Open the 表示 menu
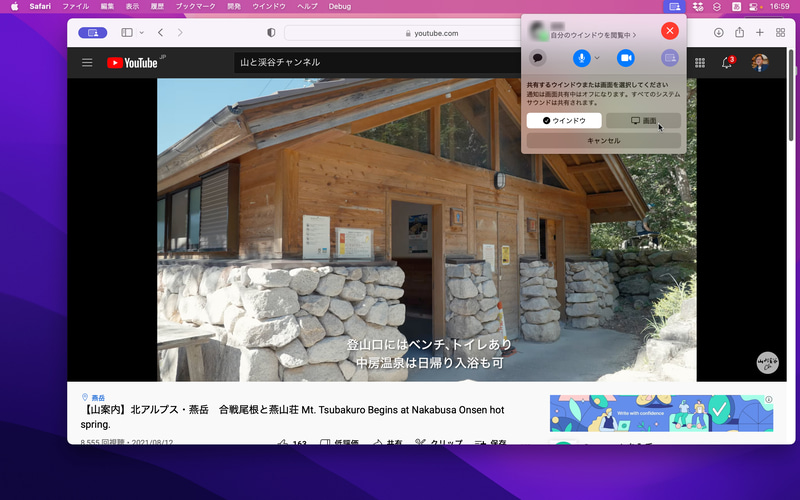This screenshot has height=500, width=800. (133, 7)
